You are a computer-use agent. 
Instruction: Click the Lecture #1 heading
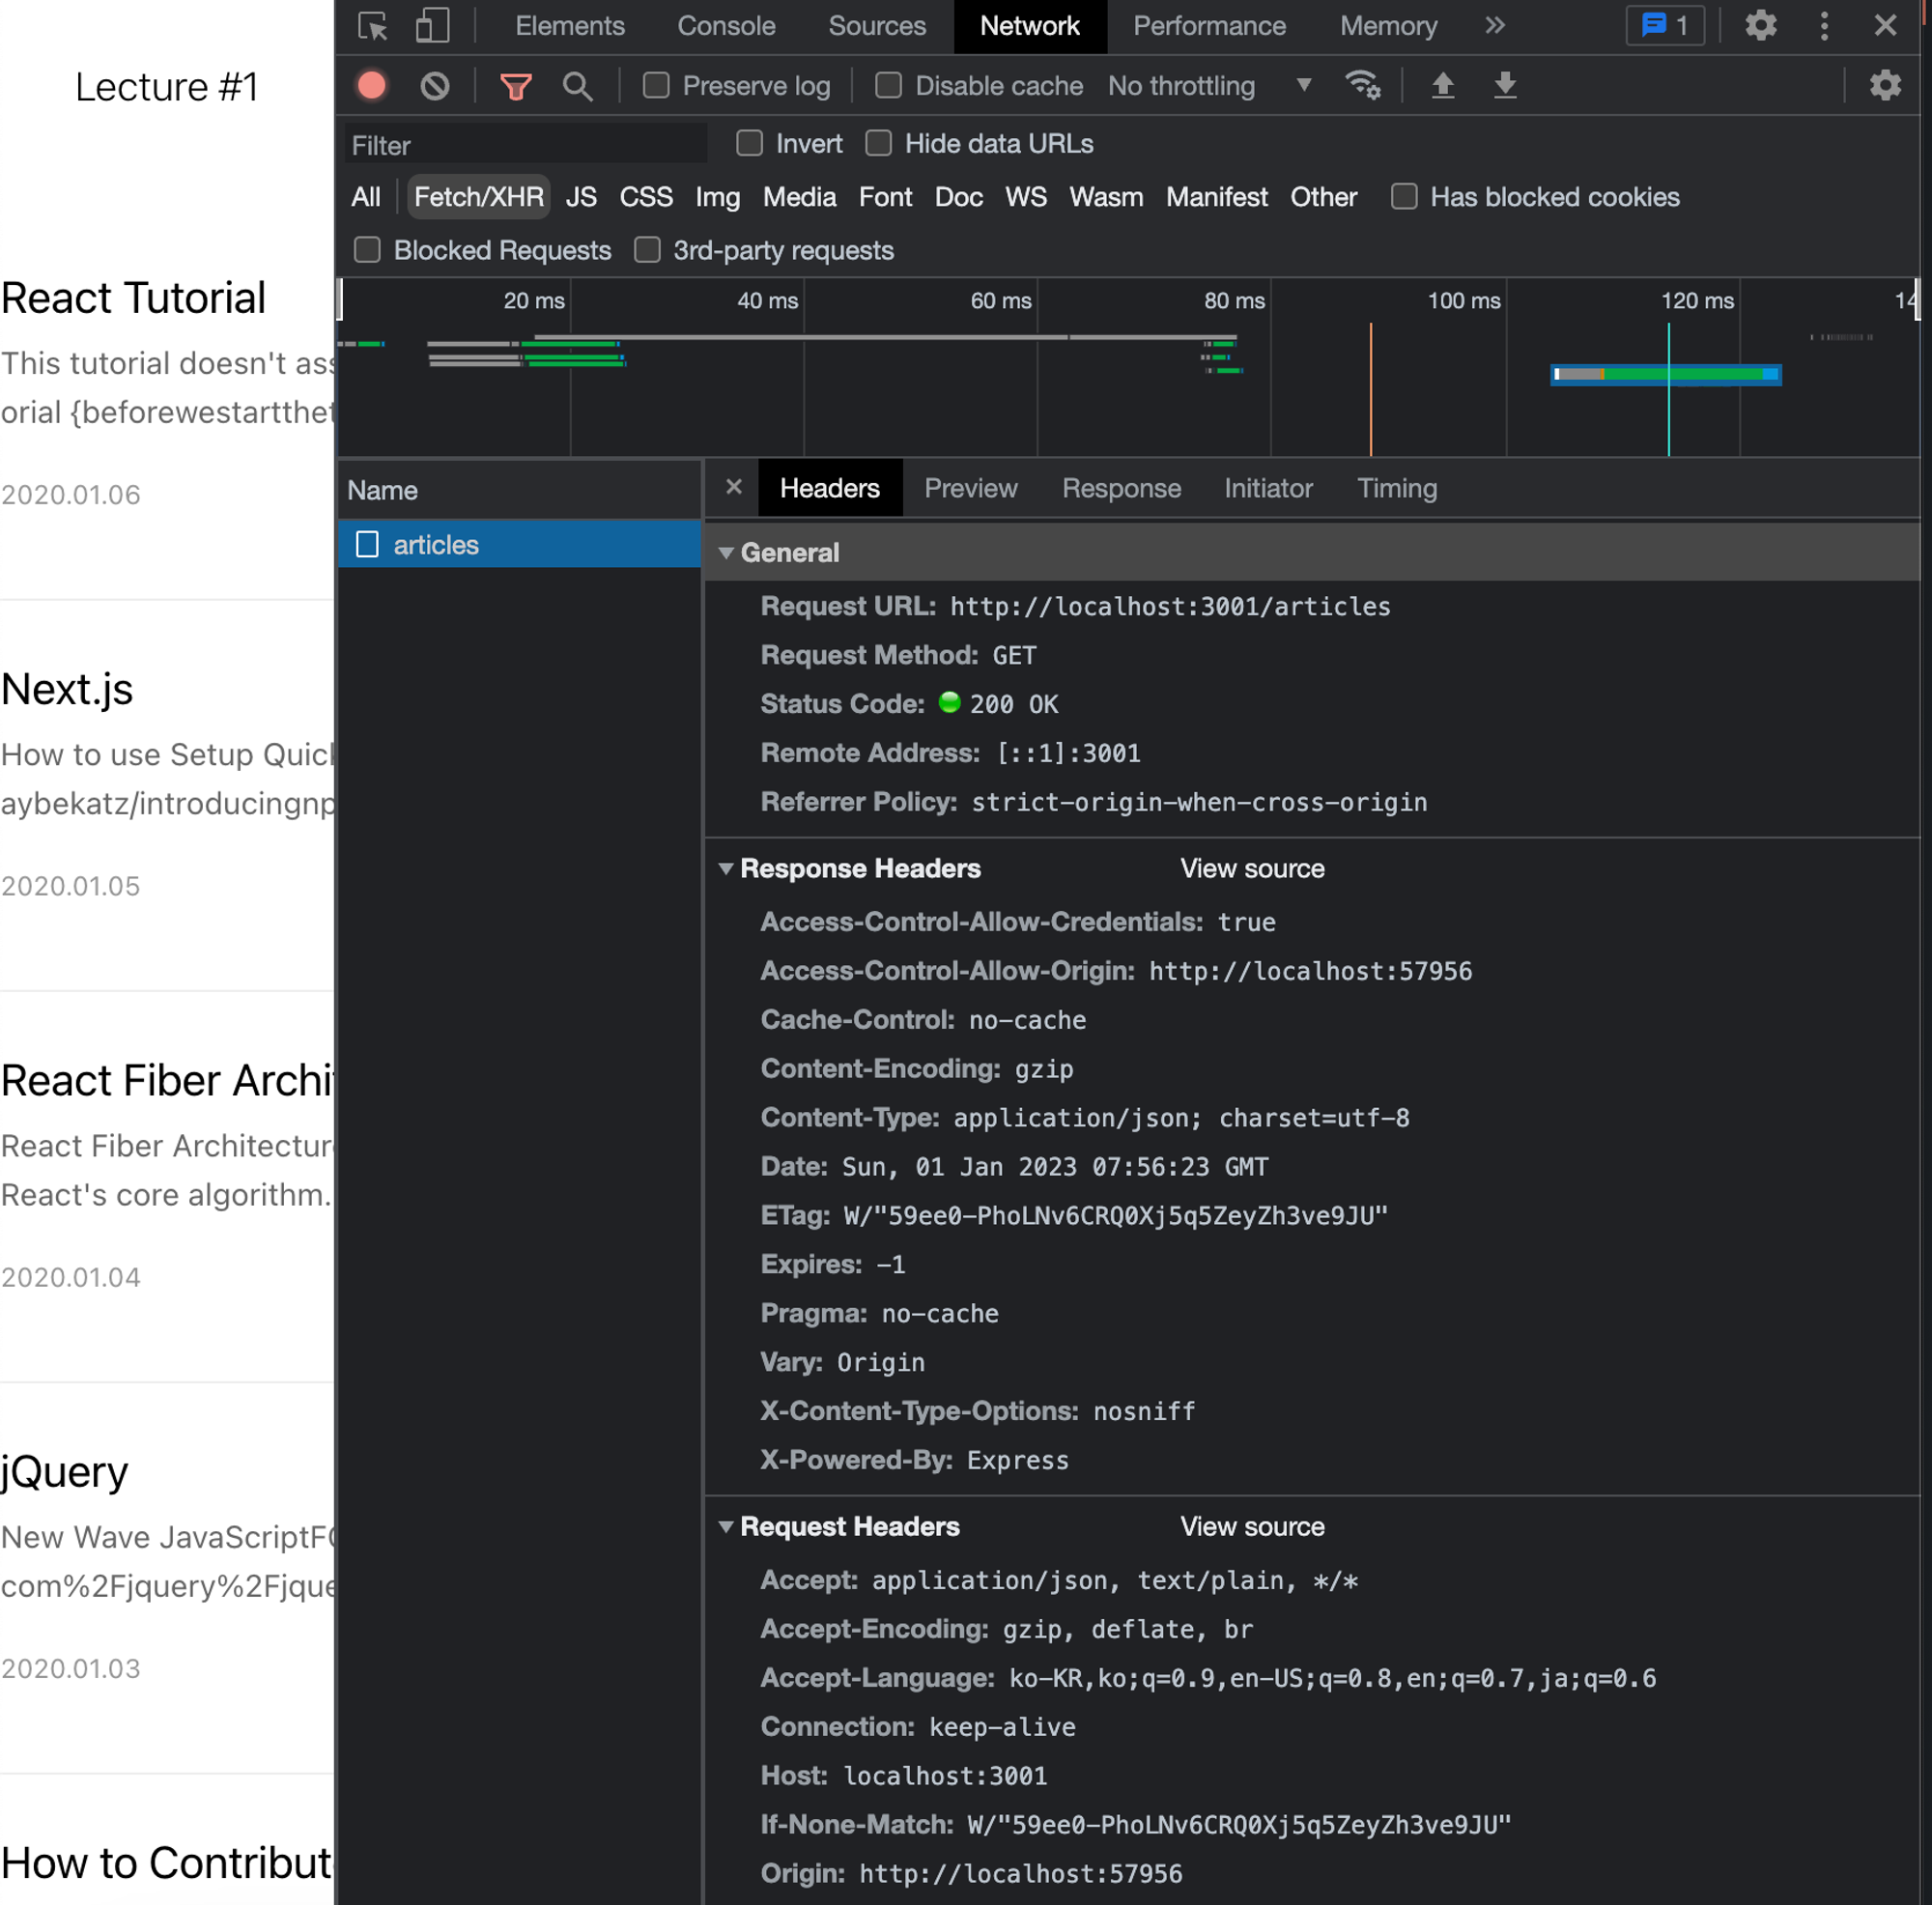pos(167,87)
